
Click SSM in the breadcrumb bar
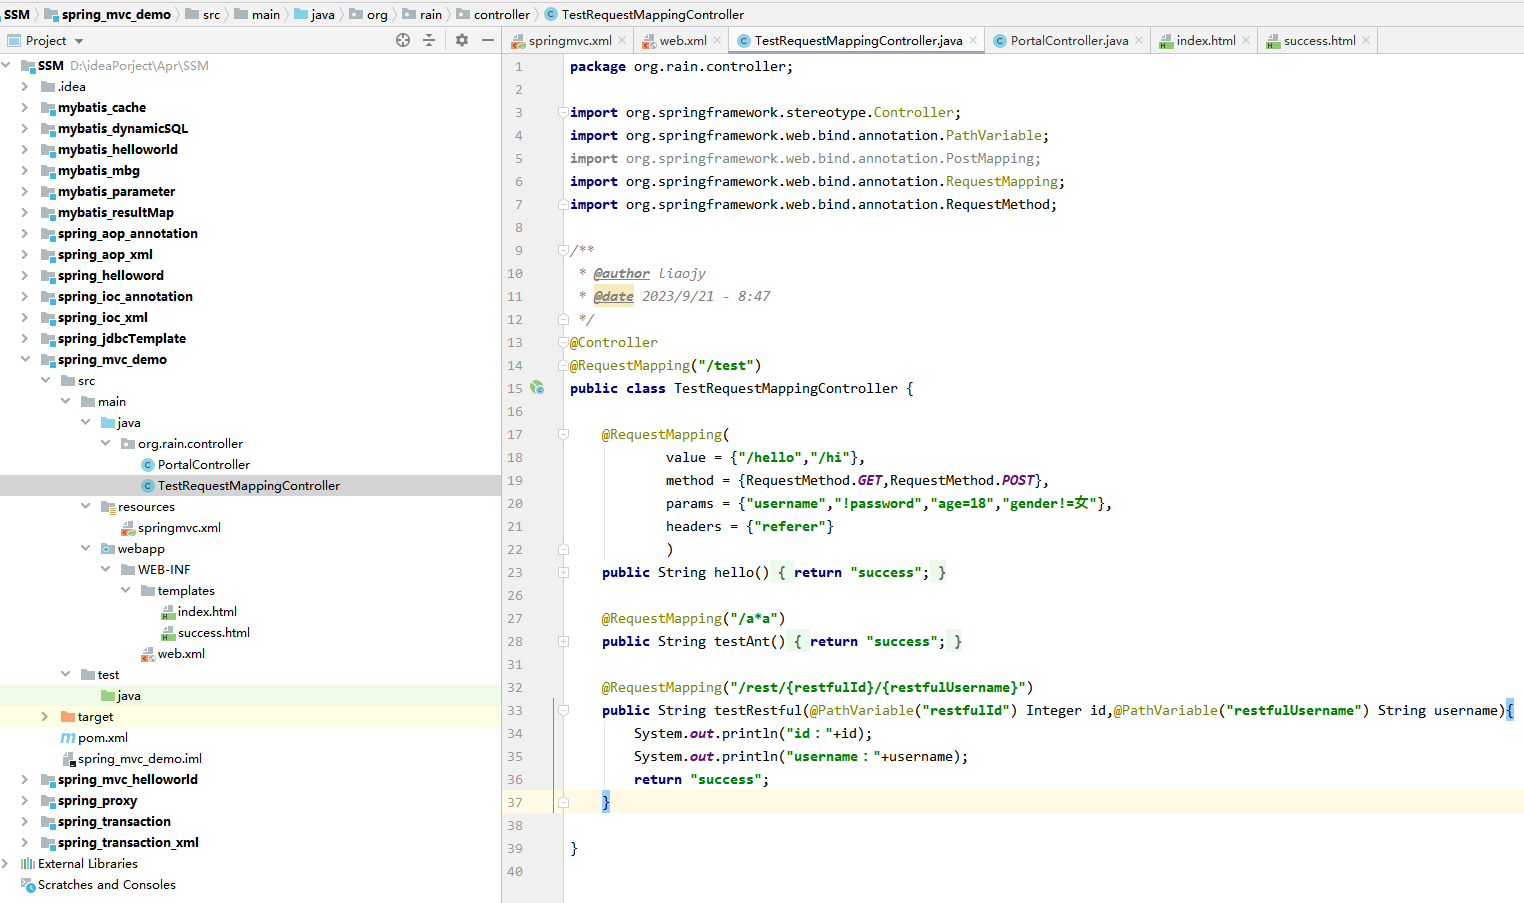(17, 14)
